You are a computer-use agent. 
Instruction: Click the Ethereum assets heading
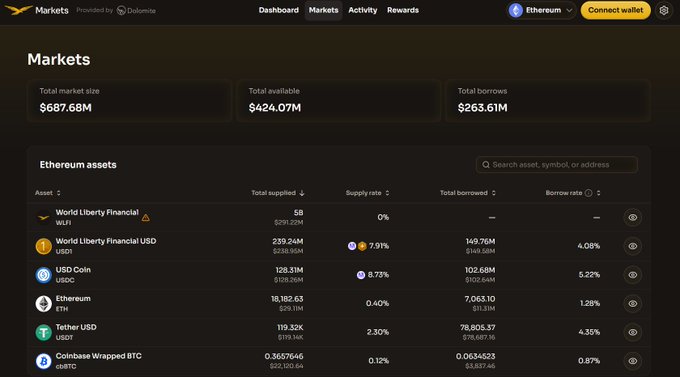tap(78, 165)
